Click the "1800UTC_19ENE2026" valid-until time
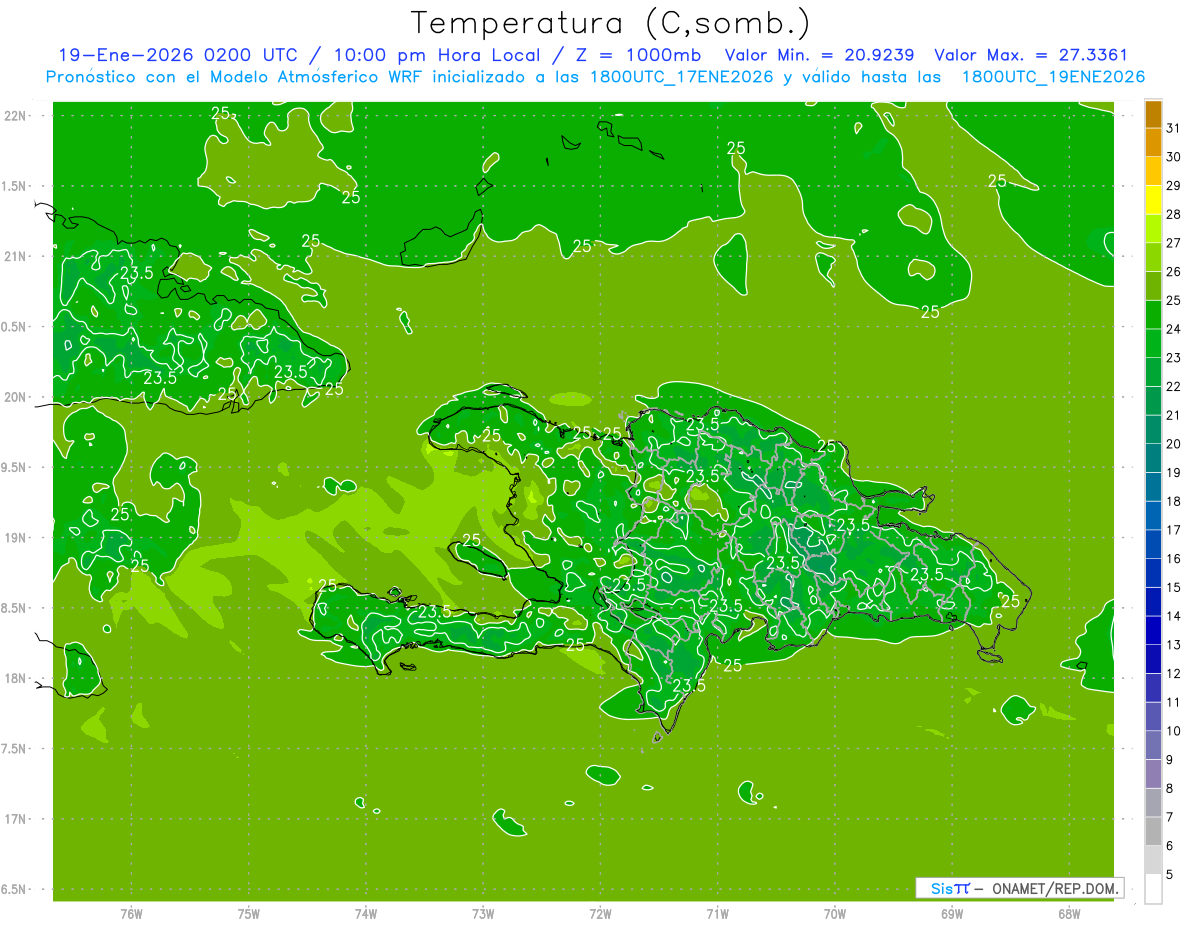The image size is (1200, 927). [1052, 76]
